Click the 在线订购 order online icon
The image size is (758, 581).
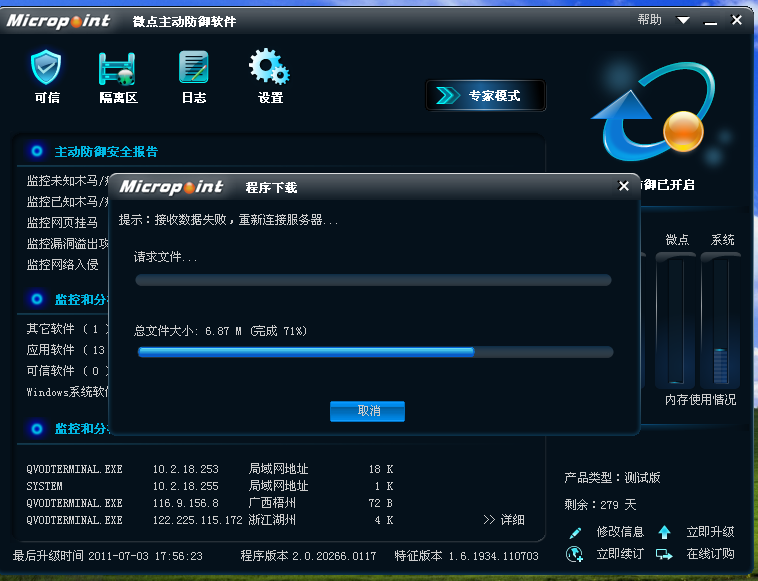(664, 554)
